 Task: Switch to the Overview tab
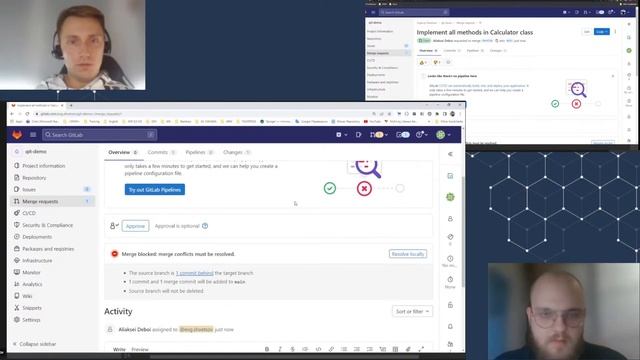[x=122, y=152]
